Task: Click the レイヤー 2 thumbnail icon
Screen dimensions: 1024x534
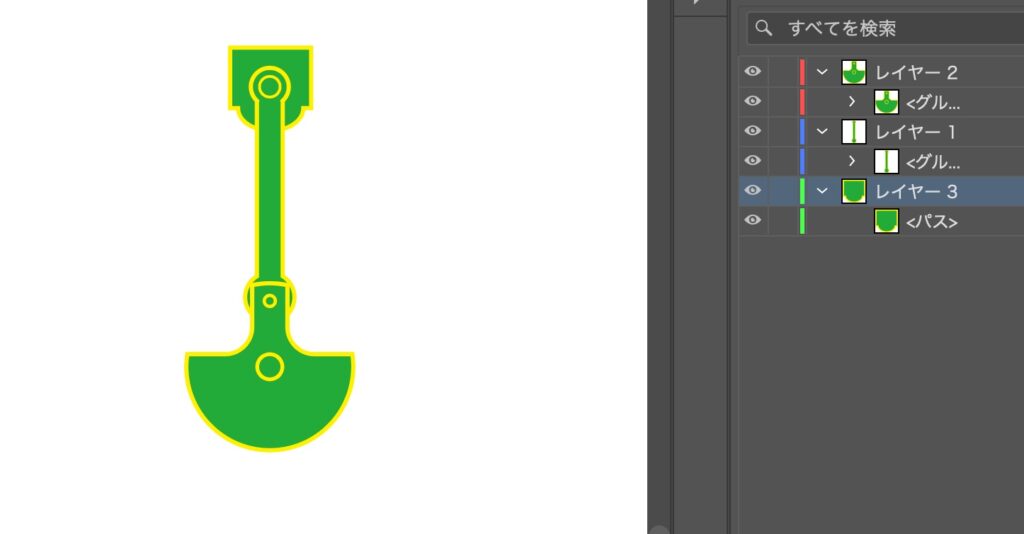Action: click(853, 72)
